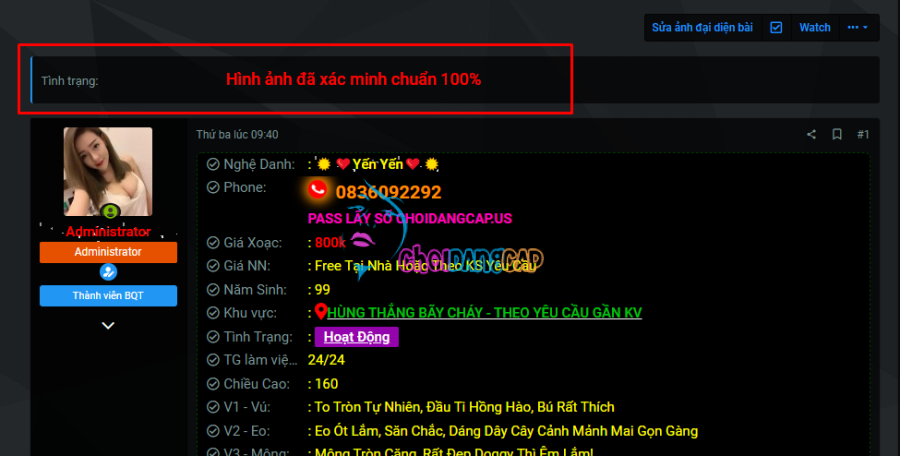Bookmark the post with the bookmark icon
Screen dimensions: 900x456
[x=837, y=134]
